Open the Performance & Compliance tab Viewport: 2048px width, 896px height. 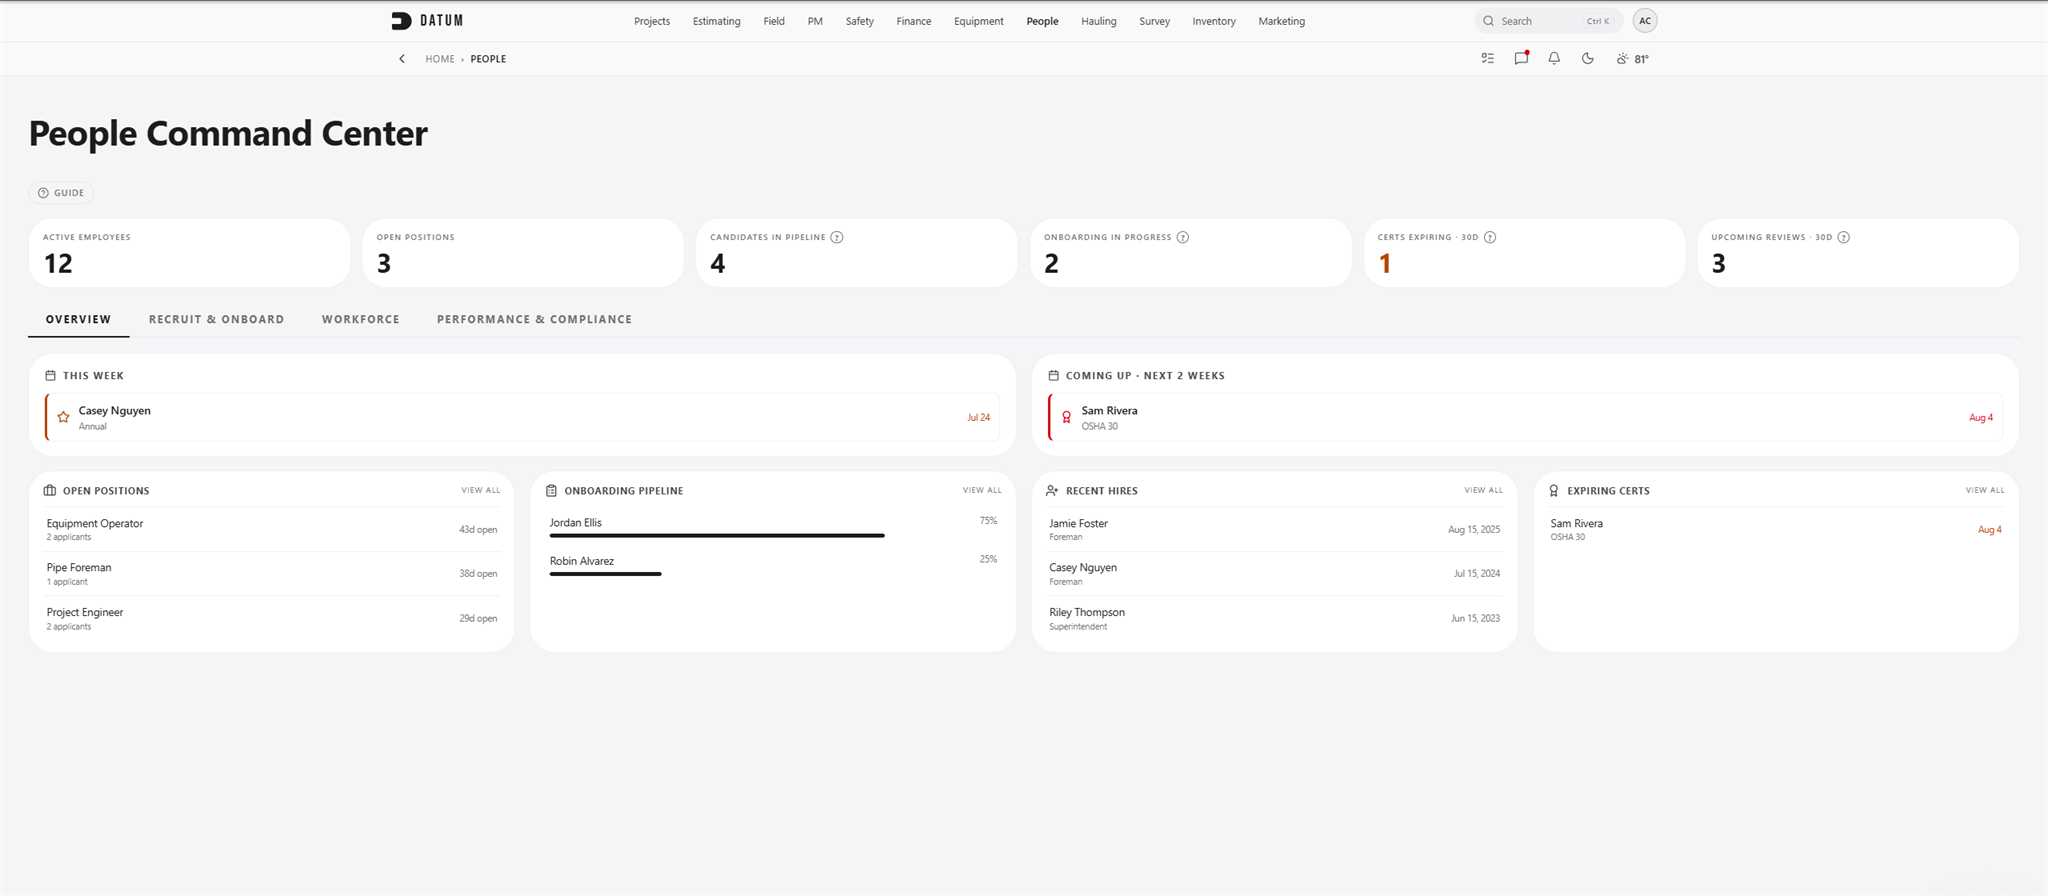534,320
